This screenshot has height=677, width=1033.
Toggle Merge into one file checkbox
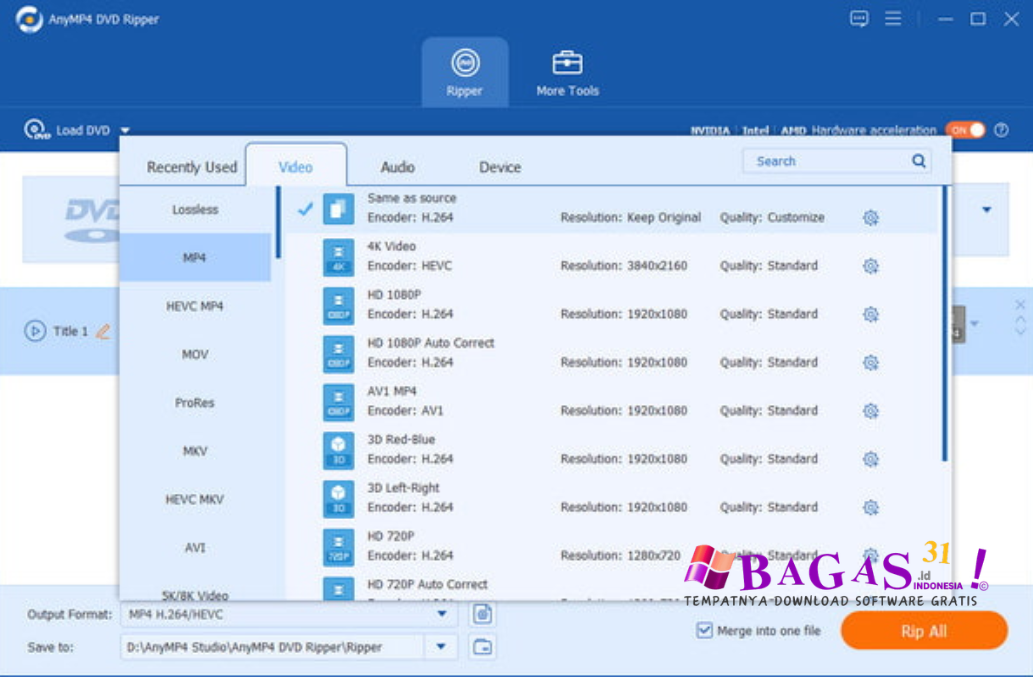pyautogui.click(x=704, y=630)
